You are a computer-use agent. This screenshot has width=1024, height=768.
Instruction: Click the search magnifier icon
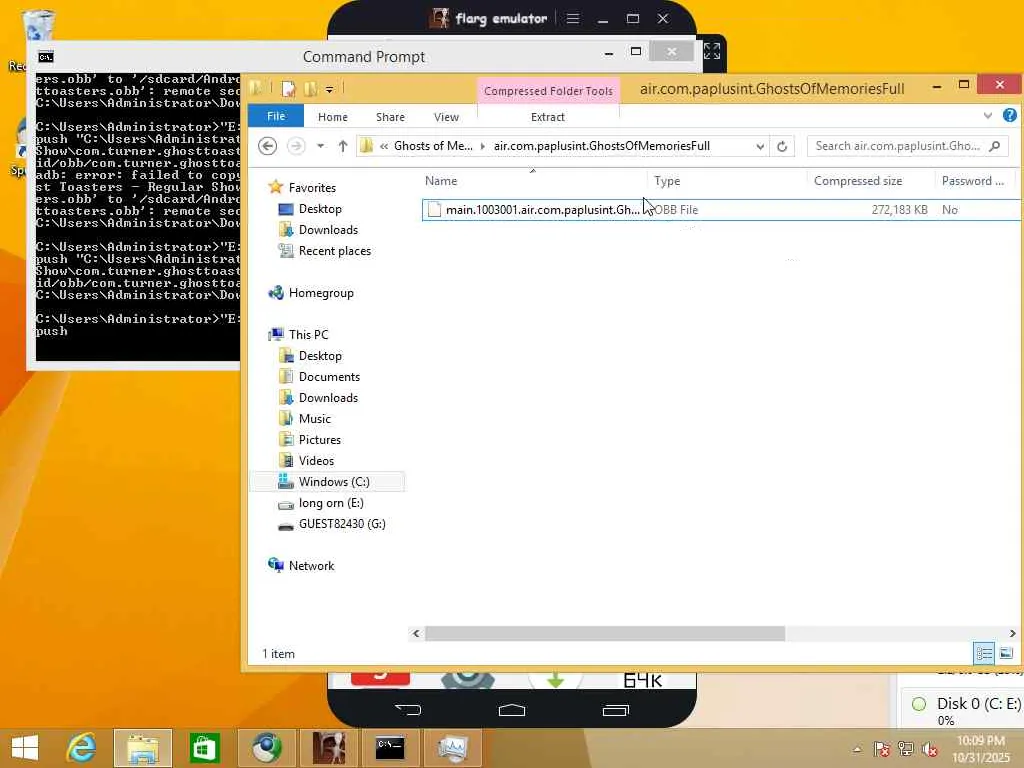pos(995,146)
